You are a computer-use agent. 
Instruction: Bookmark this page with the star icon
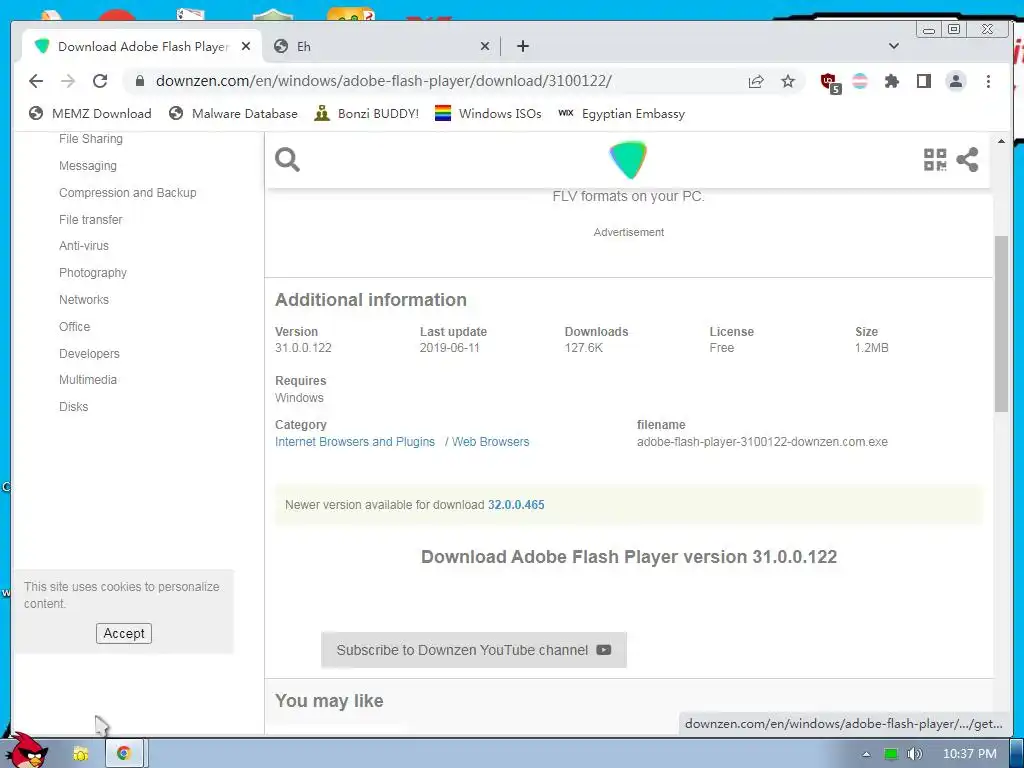[x=788, y=81]
